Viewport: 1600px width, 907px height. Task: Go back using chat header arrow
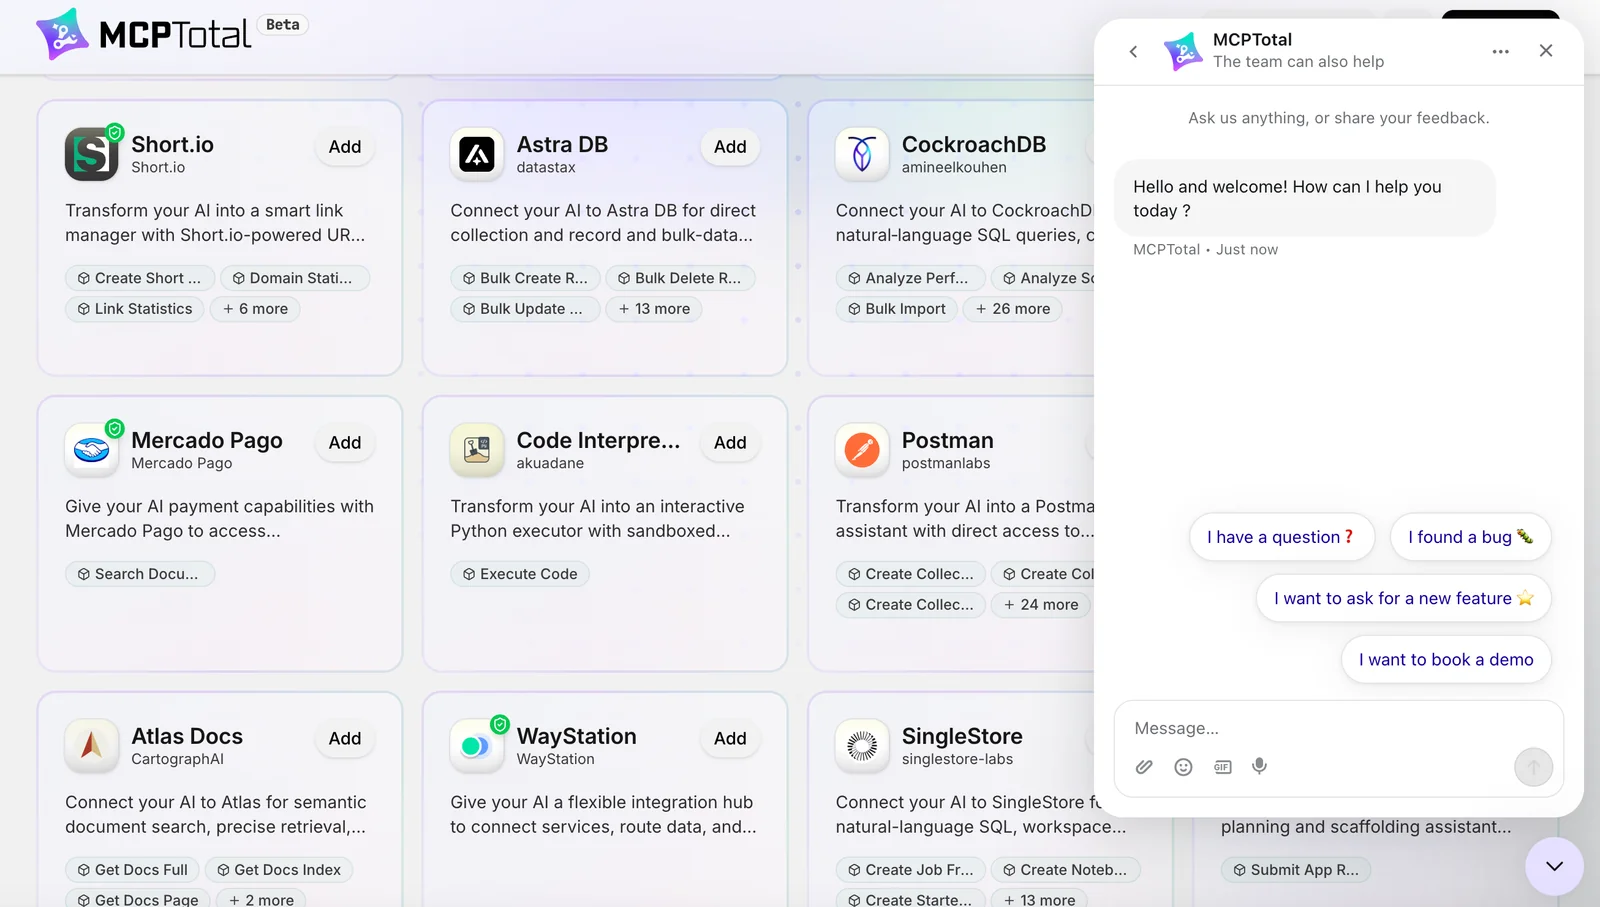(1133, 51)
